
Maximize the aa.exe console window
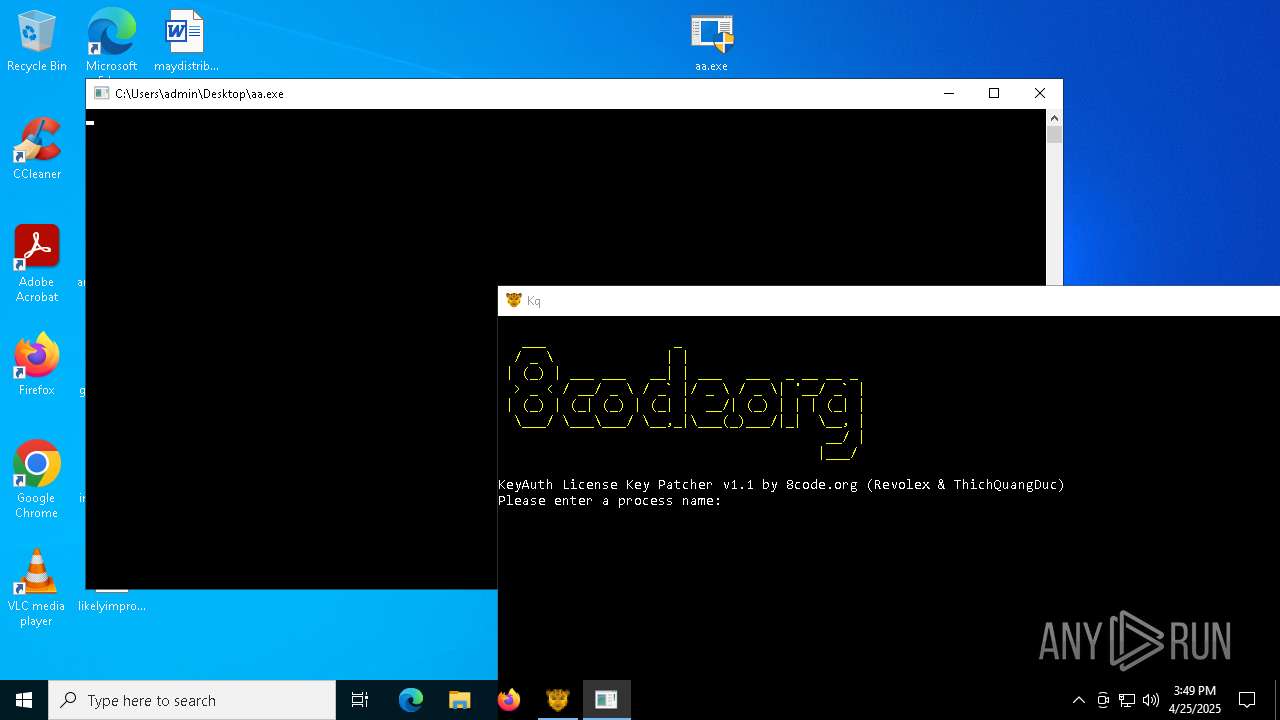(x=994, y=93)
